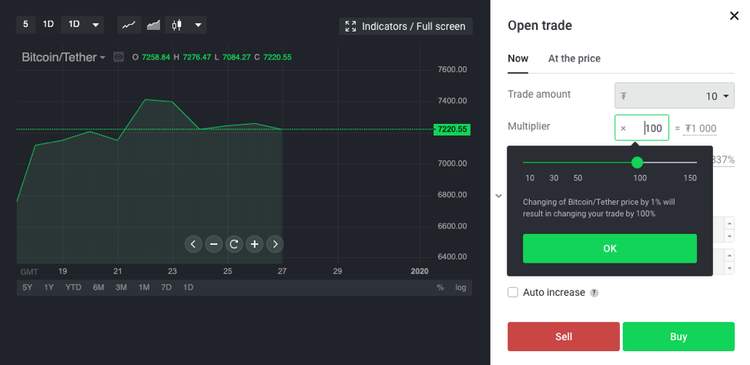Image resolution: width=750 pixels, height=365 pixels.
Task: Zoom out chart with minus icon
Action: pos(214,244)
